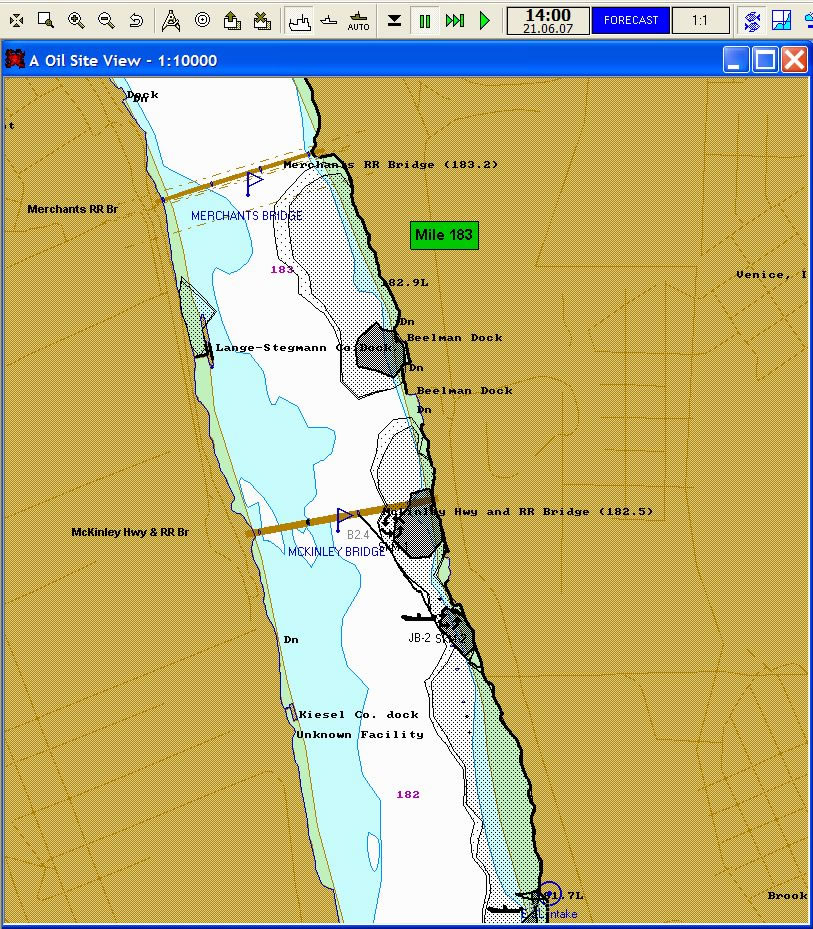This screenshot has width=813, height=929.
Task: Click the fast-forward step button
Action: [454, 21]
